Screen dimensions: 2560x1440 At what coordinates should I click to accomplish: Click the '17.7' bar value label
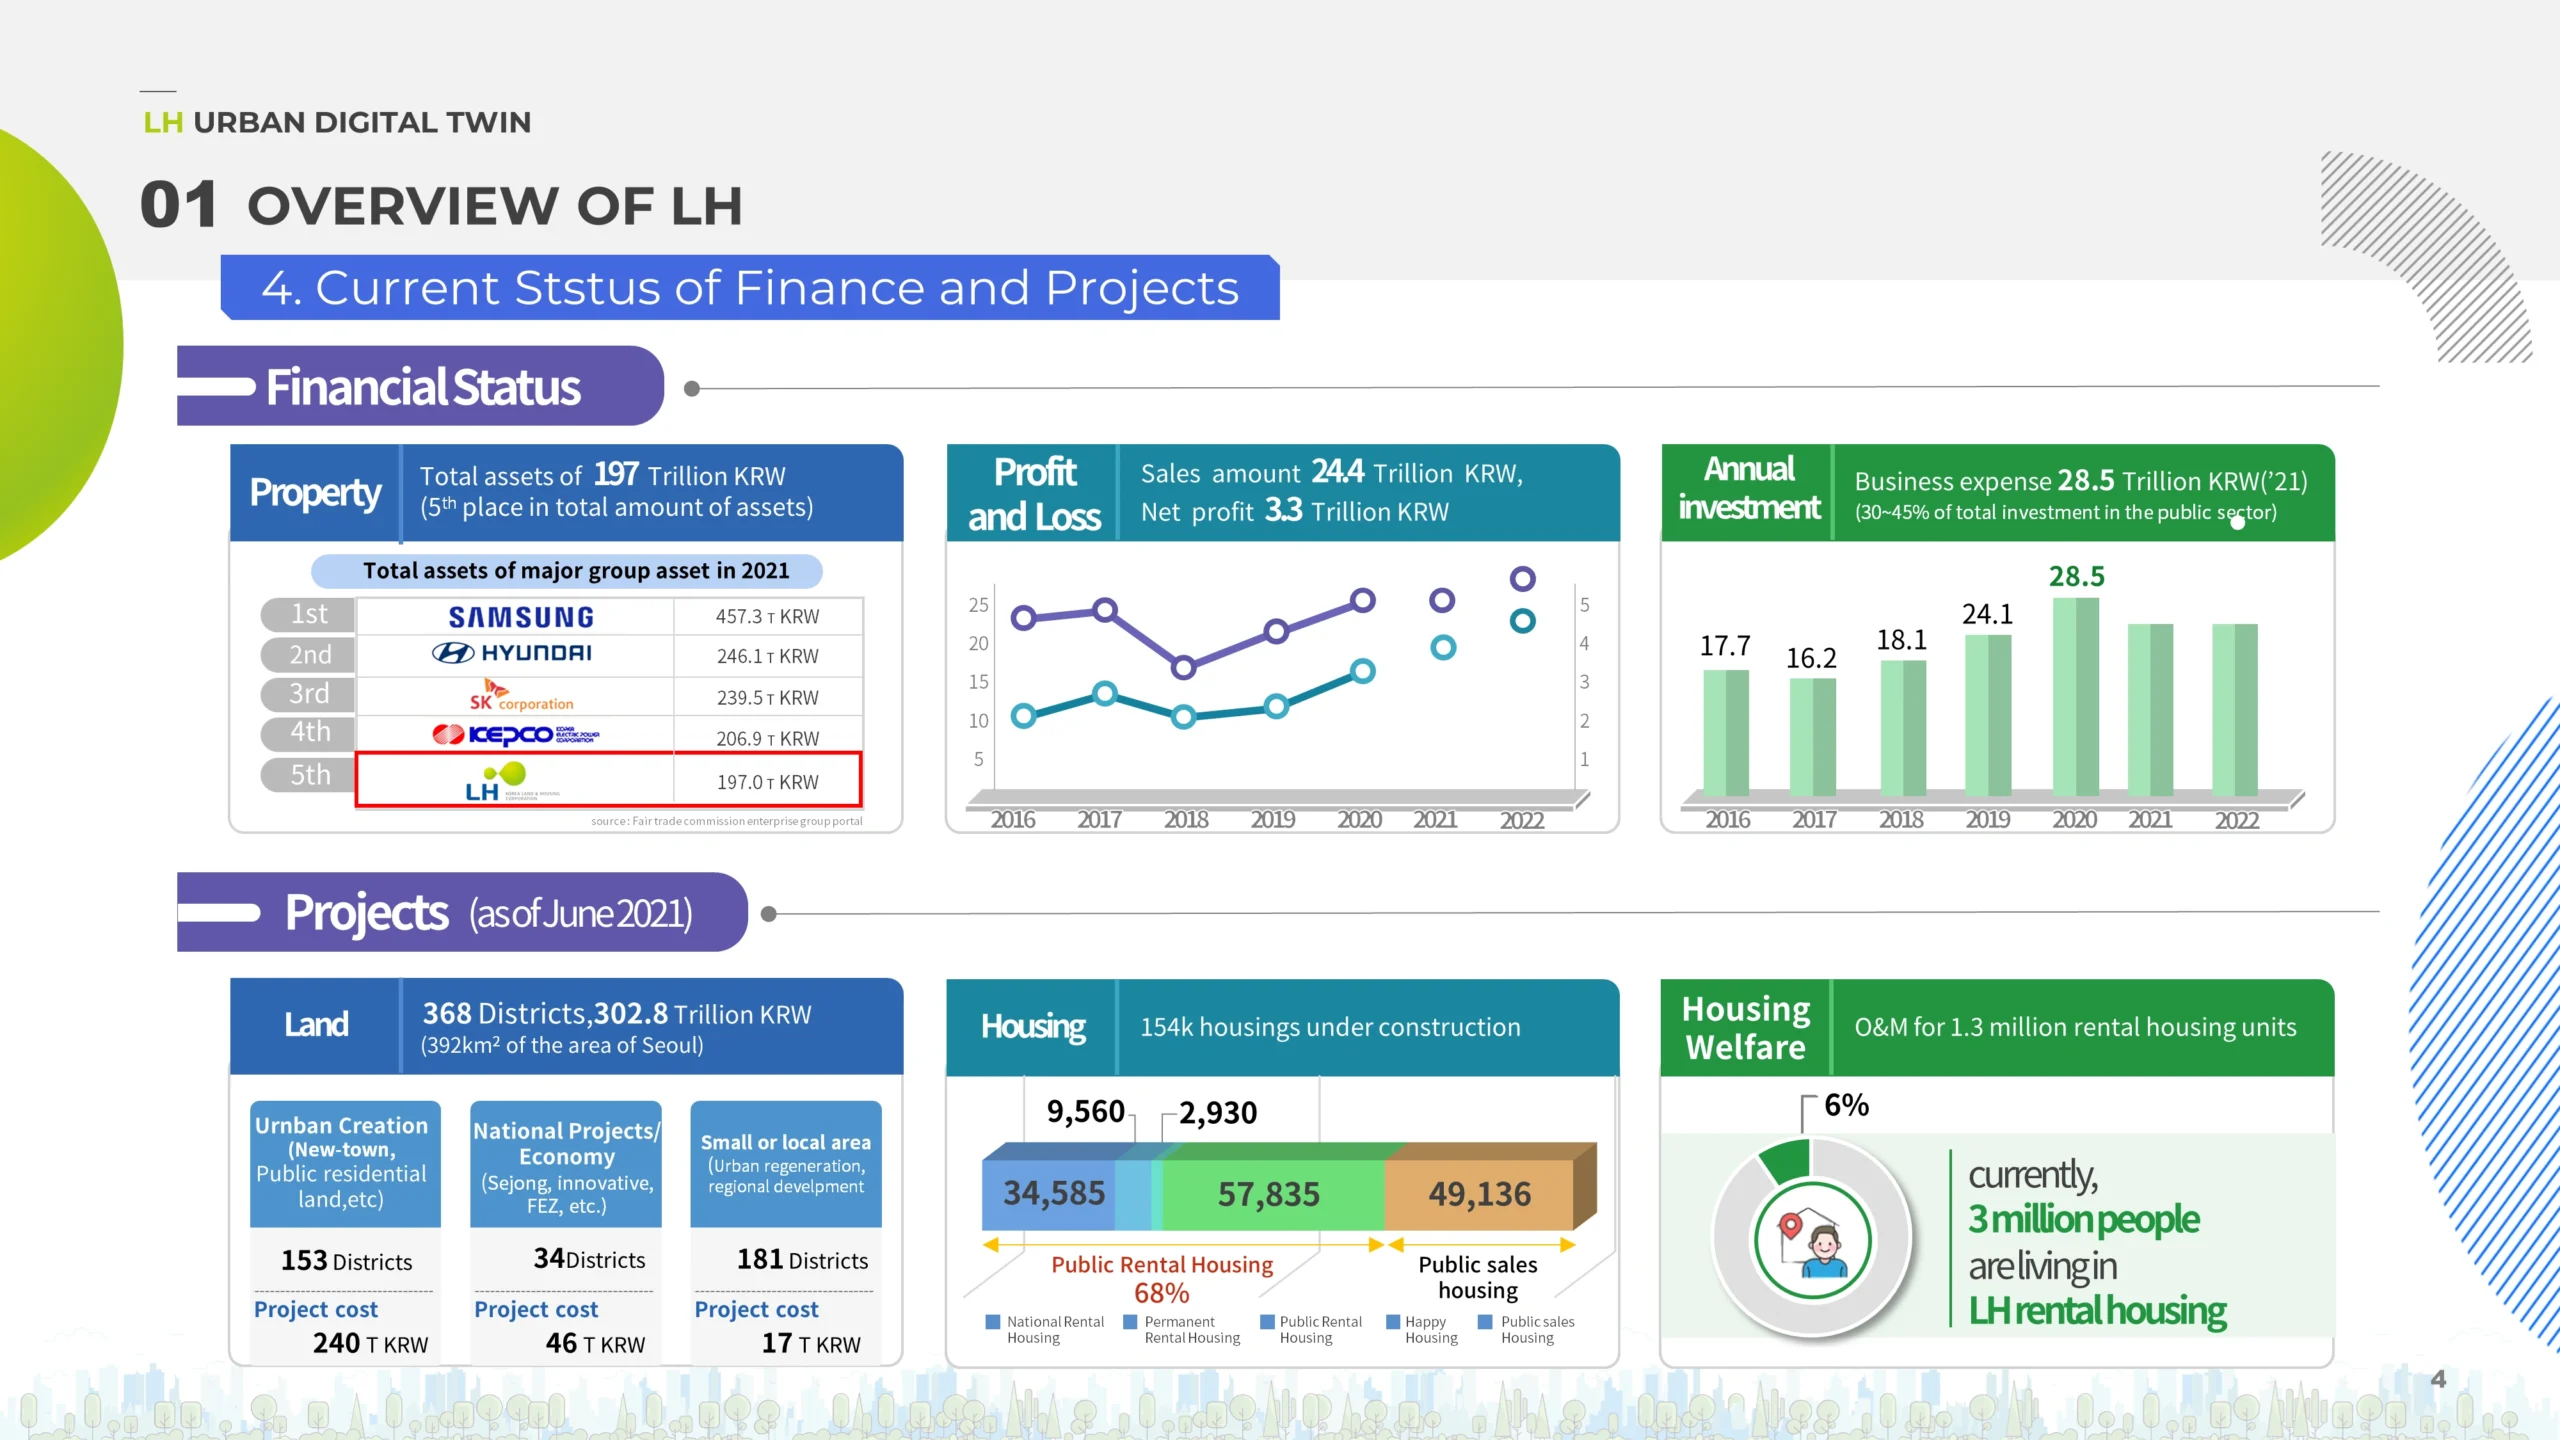click(x=1725, y=646)
